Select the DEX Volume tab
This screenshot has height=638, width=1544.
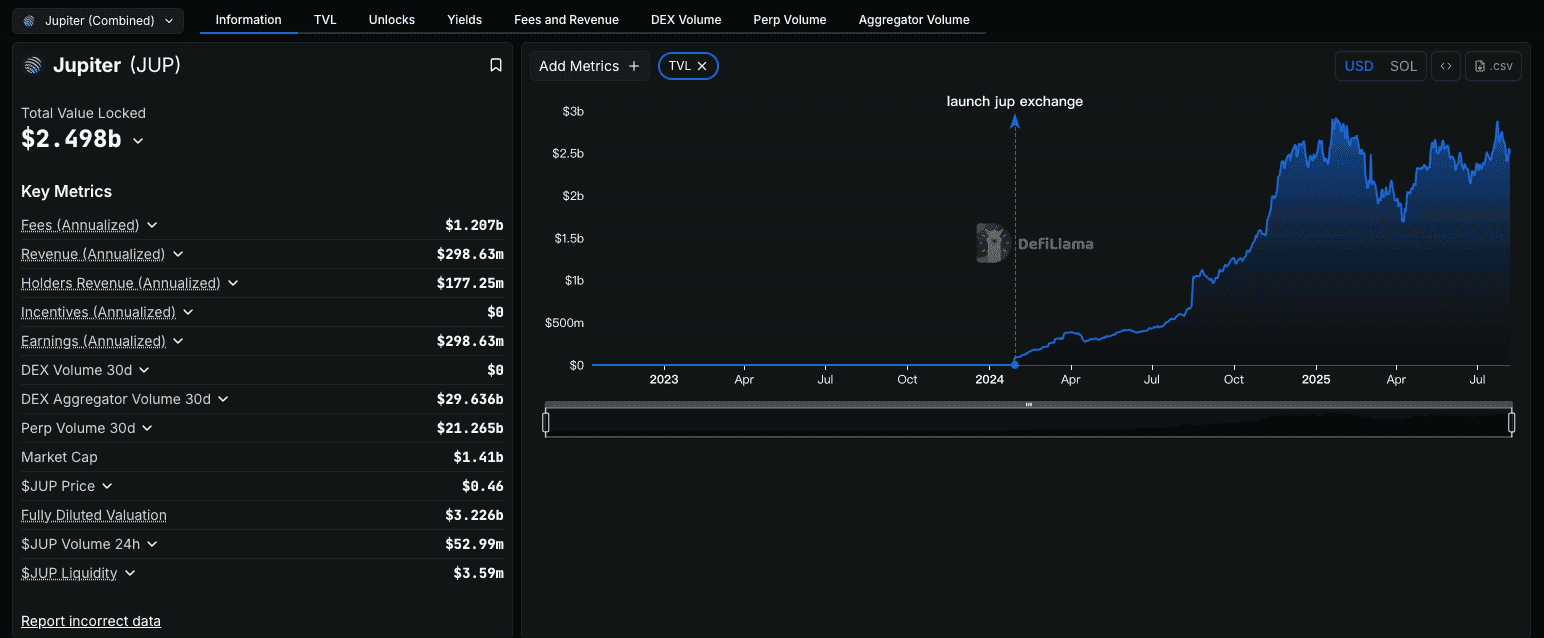[x=686, y=20]
